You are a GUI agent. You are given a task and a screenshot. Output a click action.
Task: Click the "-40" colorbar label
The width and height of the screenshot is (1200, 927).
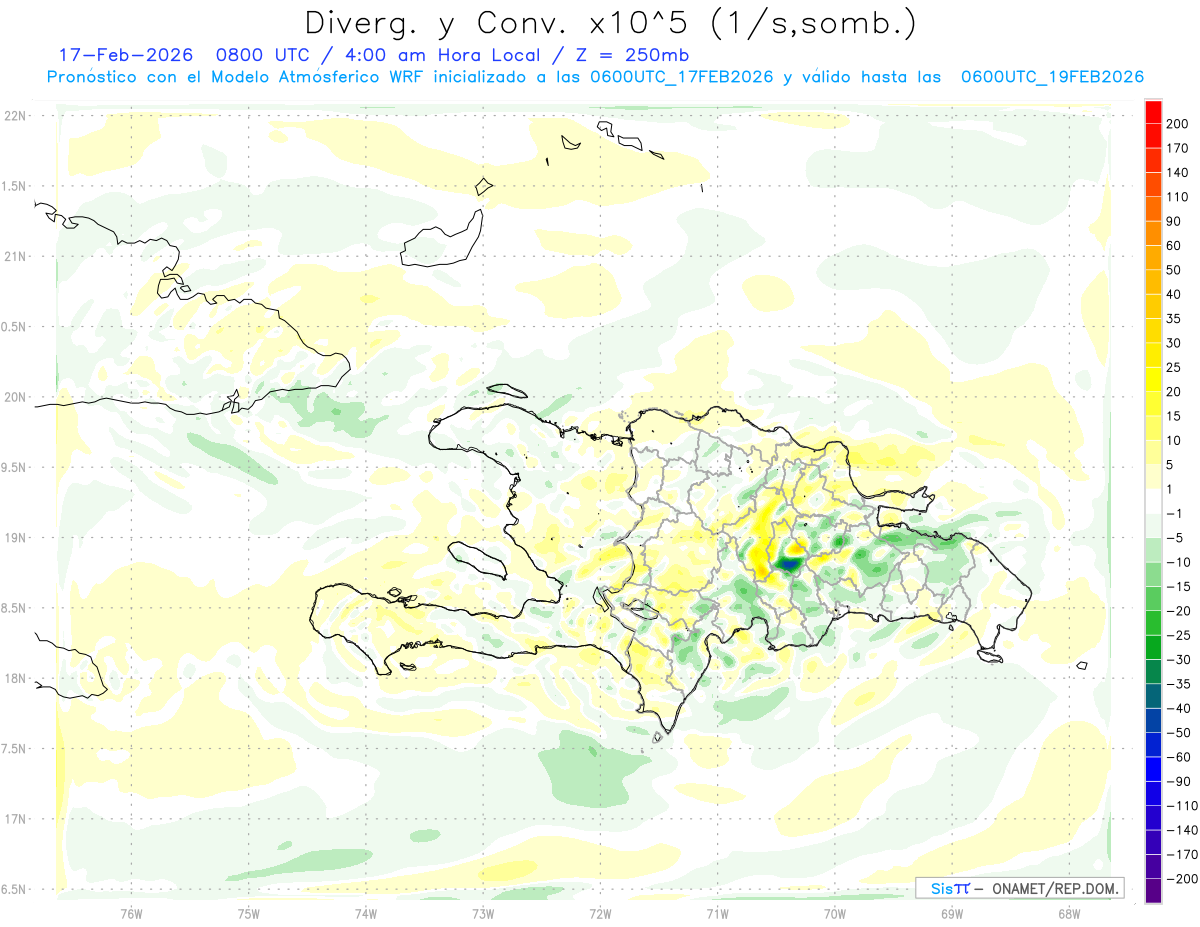click(x=1178, y=708)
